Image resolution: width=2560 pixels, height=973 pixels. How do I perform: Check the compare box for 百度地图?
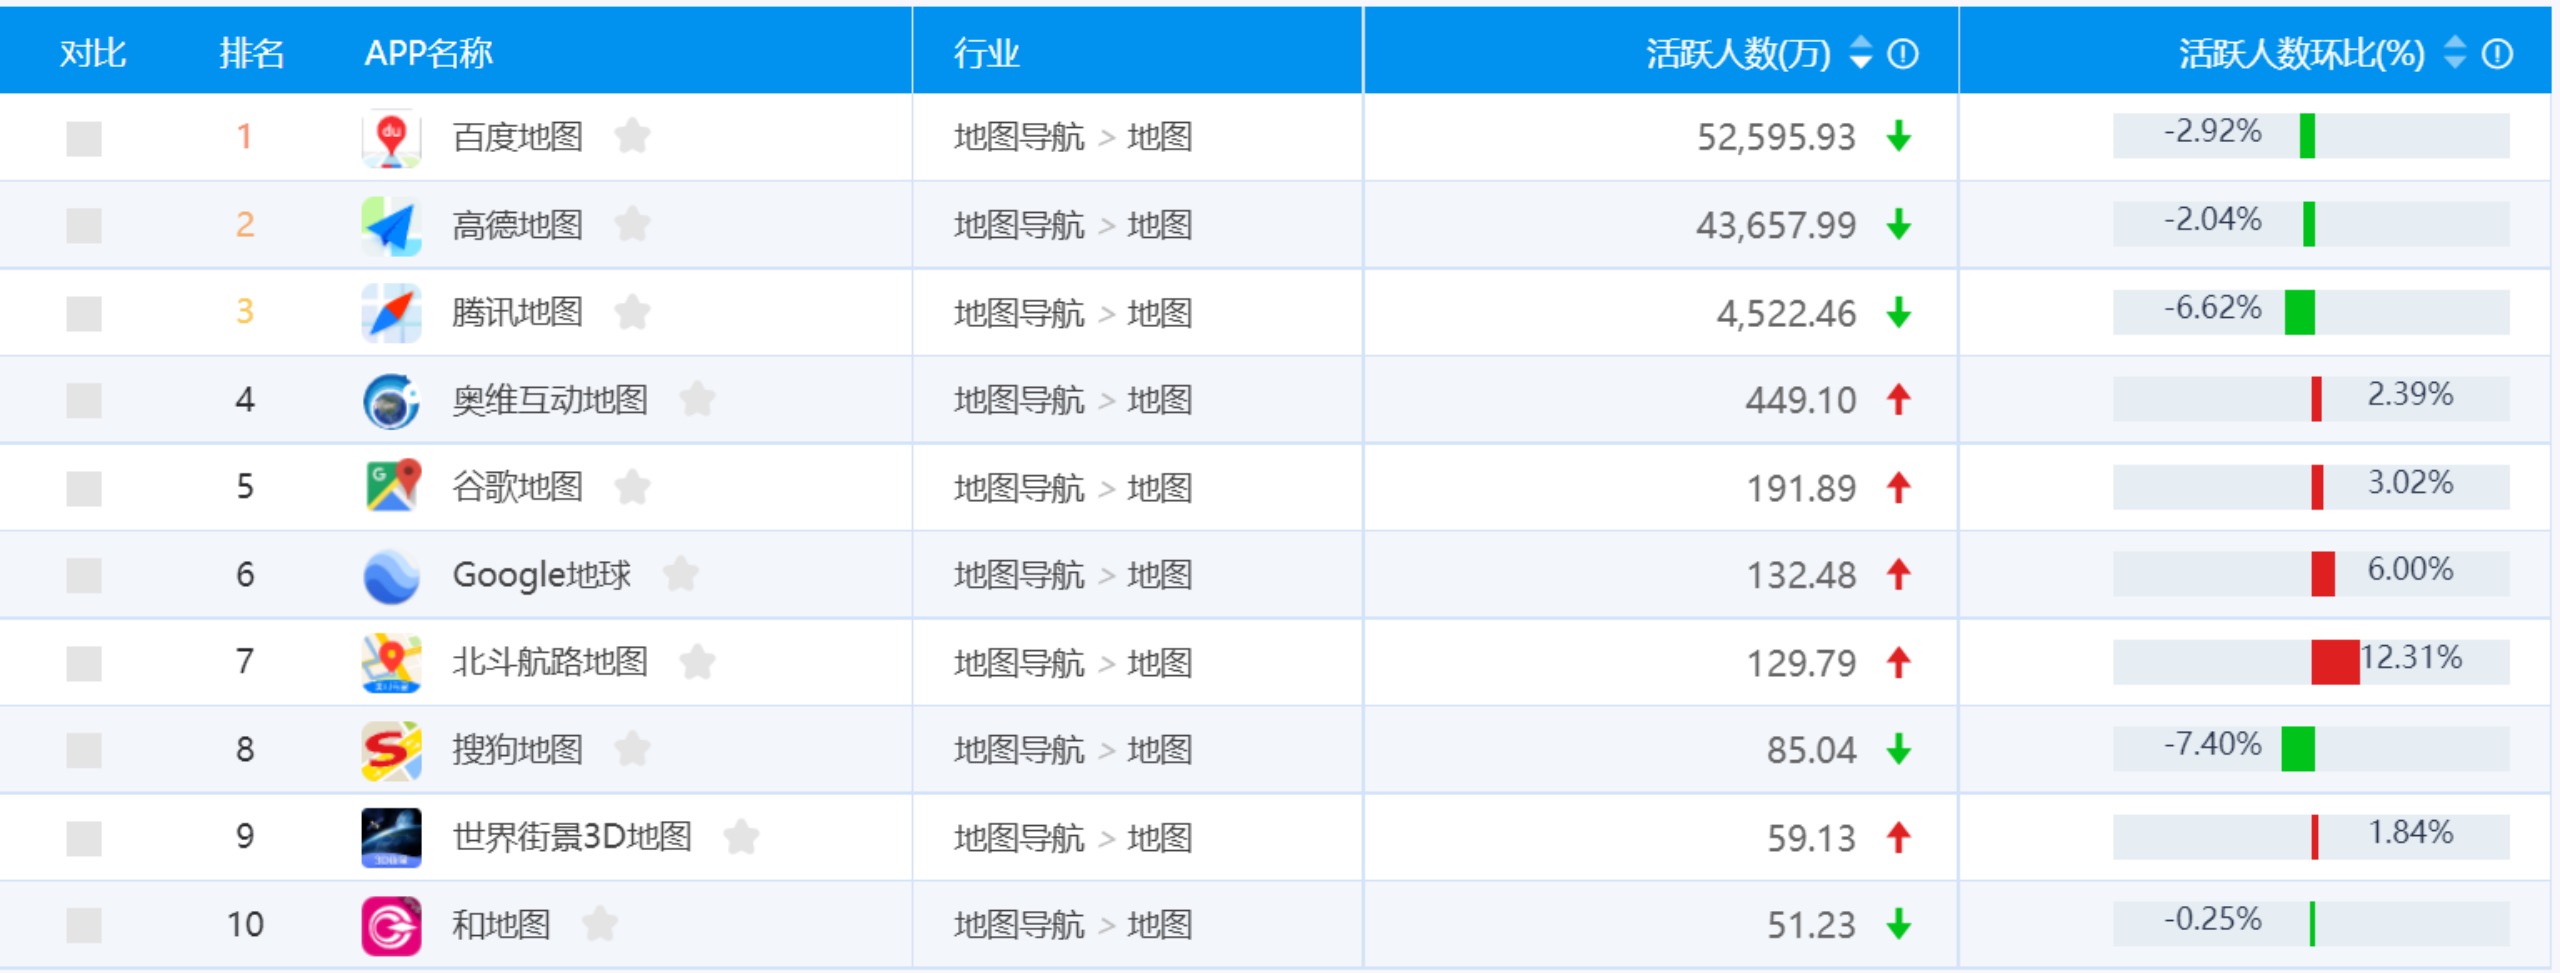click(84, 138)
